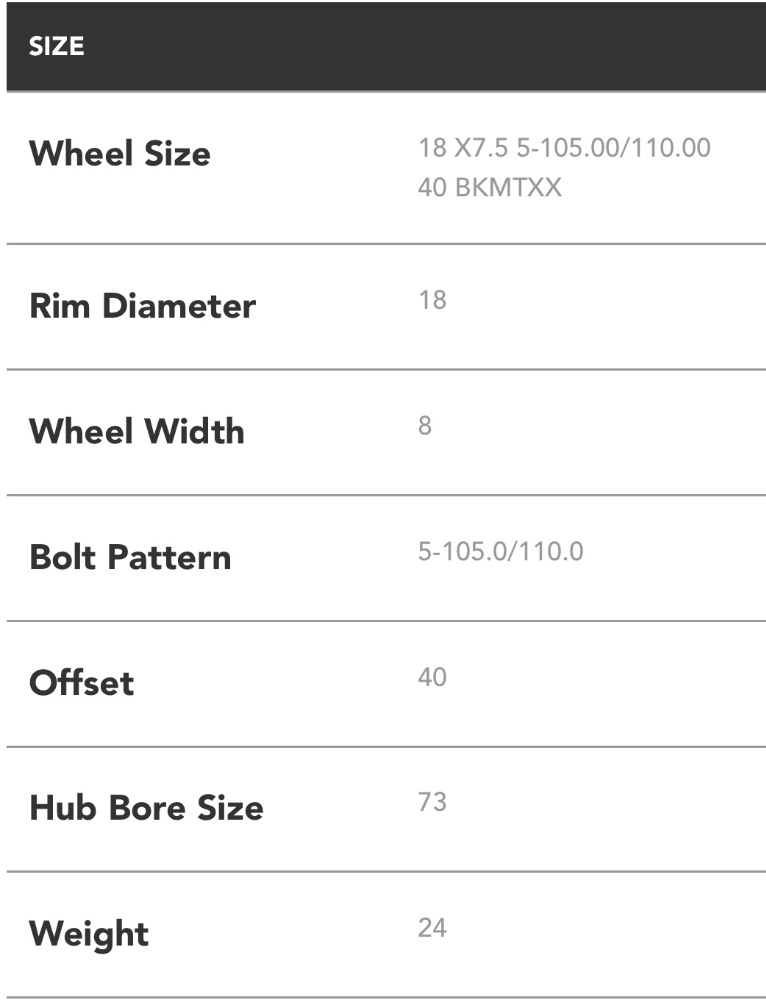Click the '40 BKMTXX' text line
766x1000 pixels.
click(x=489, y=187)
